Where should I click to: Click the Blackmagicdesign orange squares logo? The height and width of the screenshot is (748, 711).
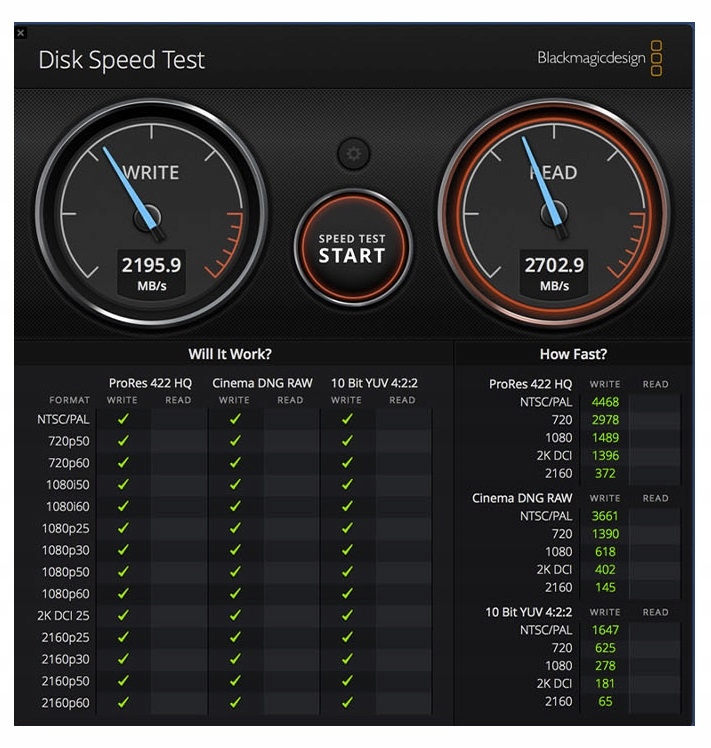[656, 58]
